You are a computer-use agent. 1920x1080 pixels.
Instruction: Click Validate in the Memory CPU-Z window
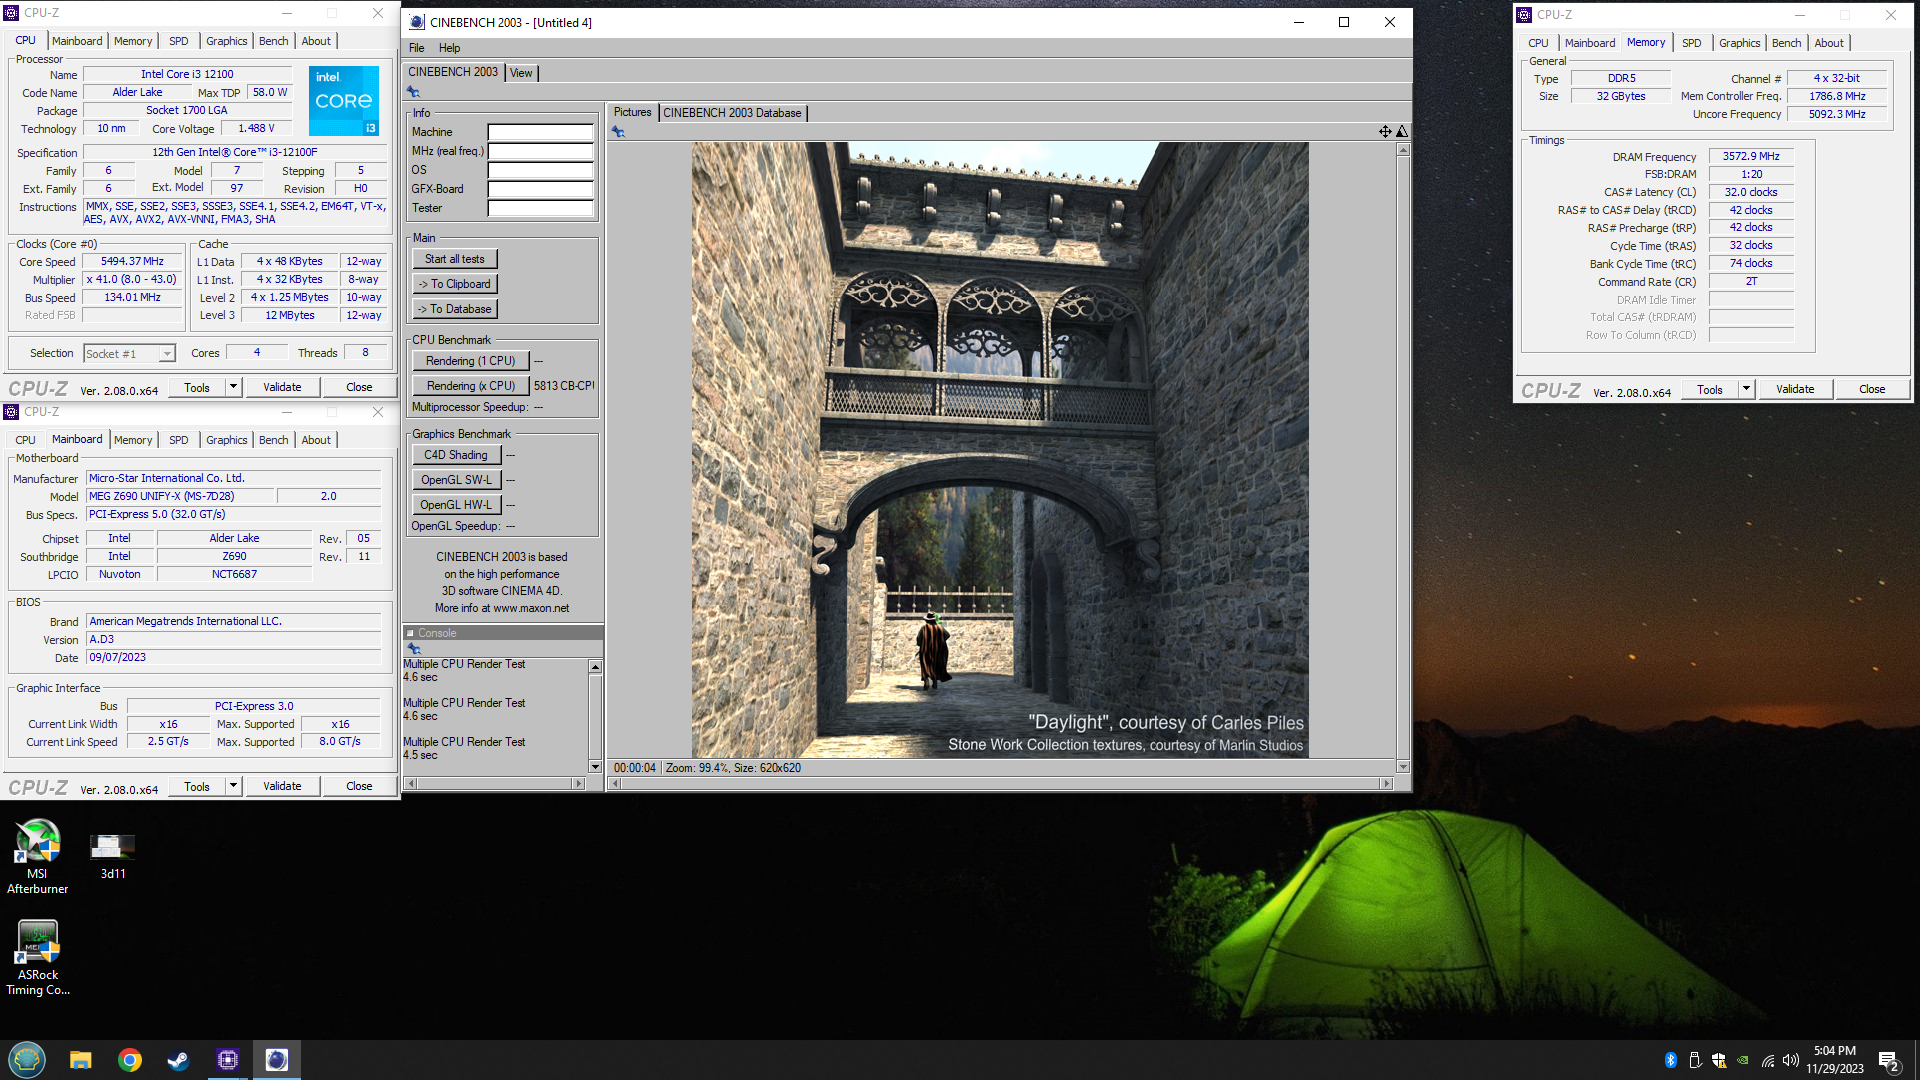click(1795, 389)
